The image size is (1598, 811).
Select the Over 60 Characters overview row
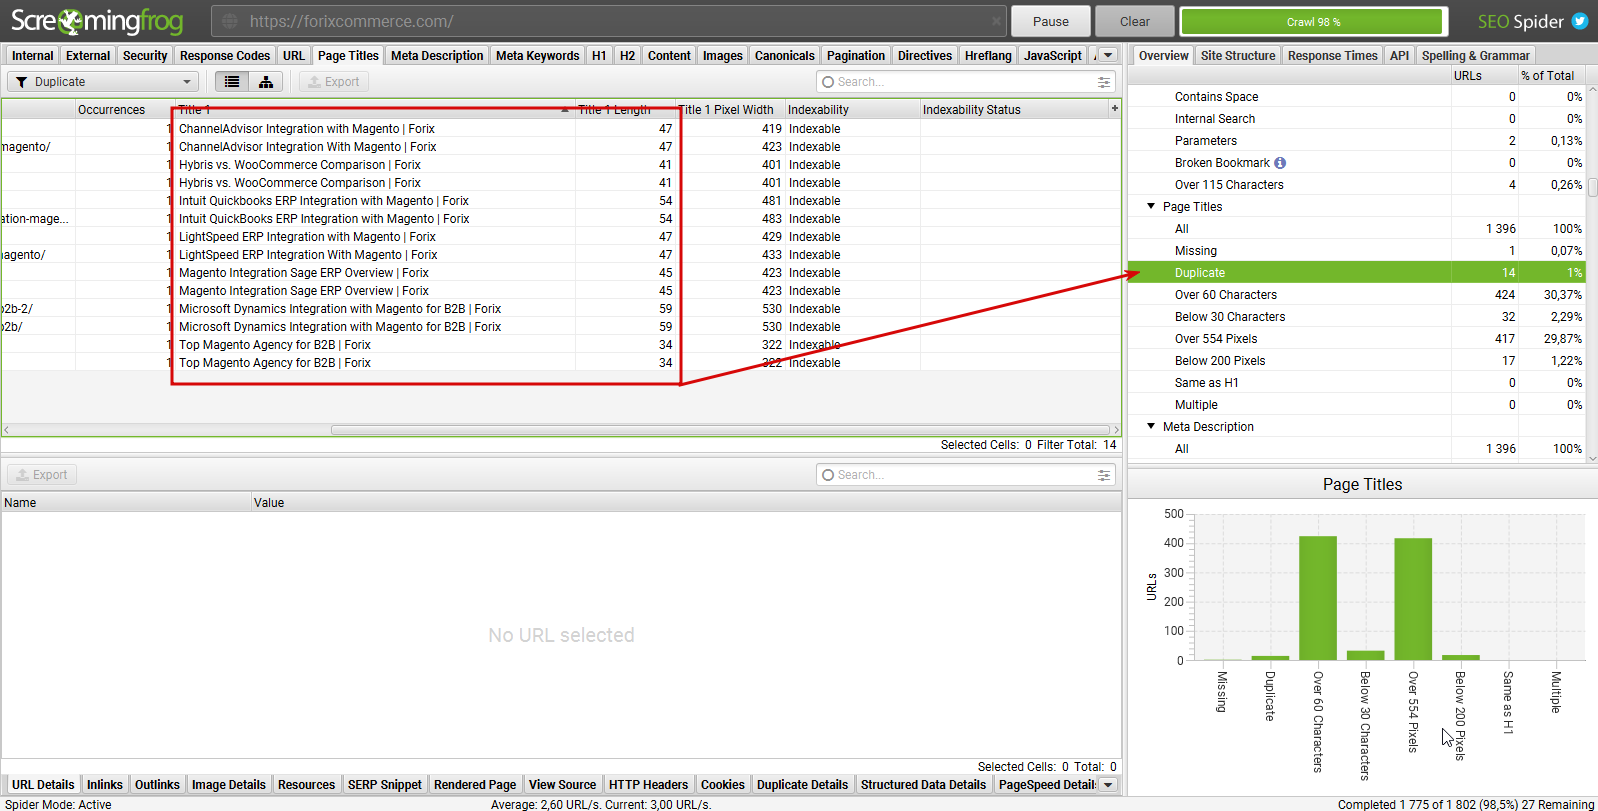coord(1356,294)
